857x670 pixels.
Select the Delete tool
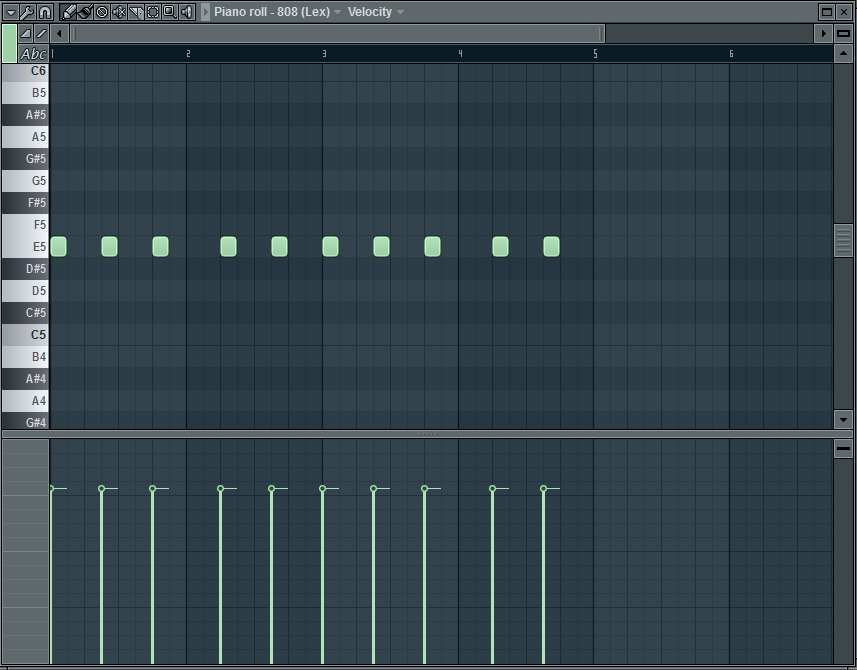click(102, 11)
